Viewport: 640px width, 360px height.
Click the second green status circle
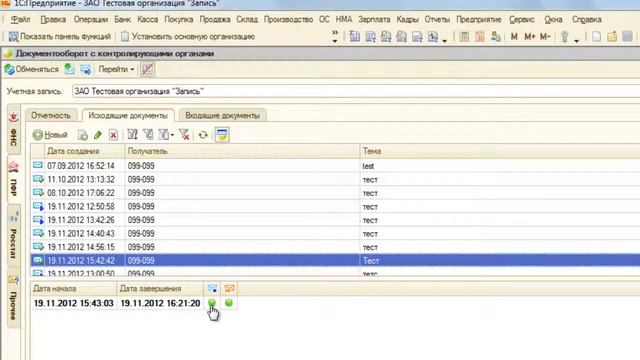pos(229,303)
